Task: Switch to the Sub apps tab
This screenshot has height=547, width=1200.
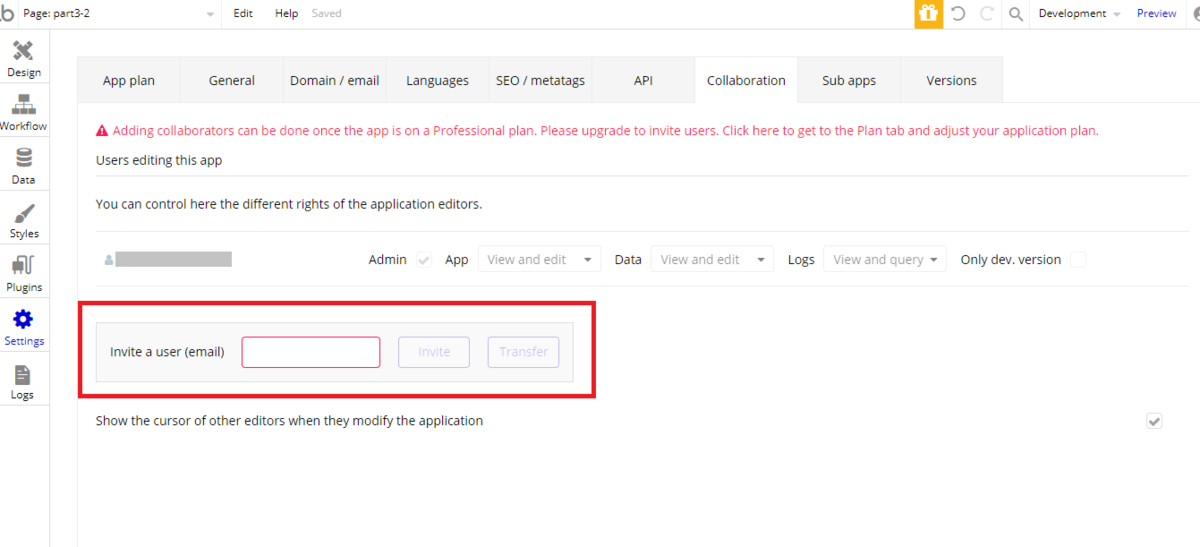Action: tap(849, 81)
